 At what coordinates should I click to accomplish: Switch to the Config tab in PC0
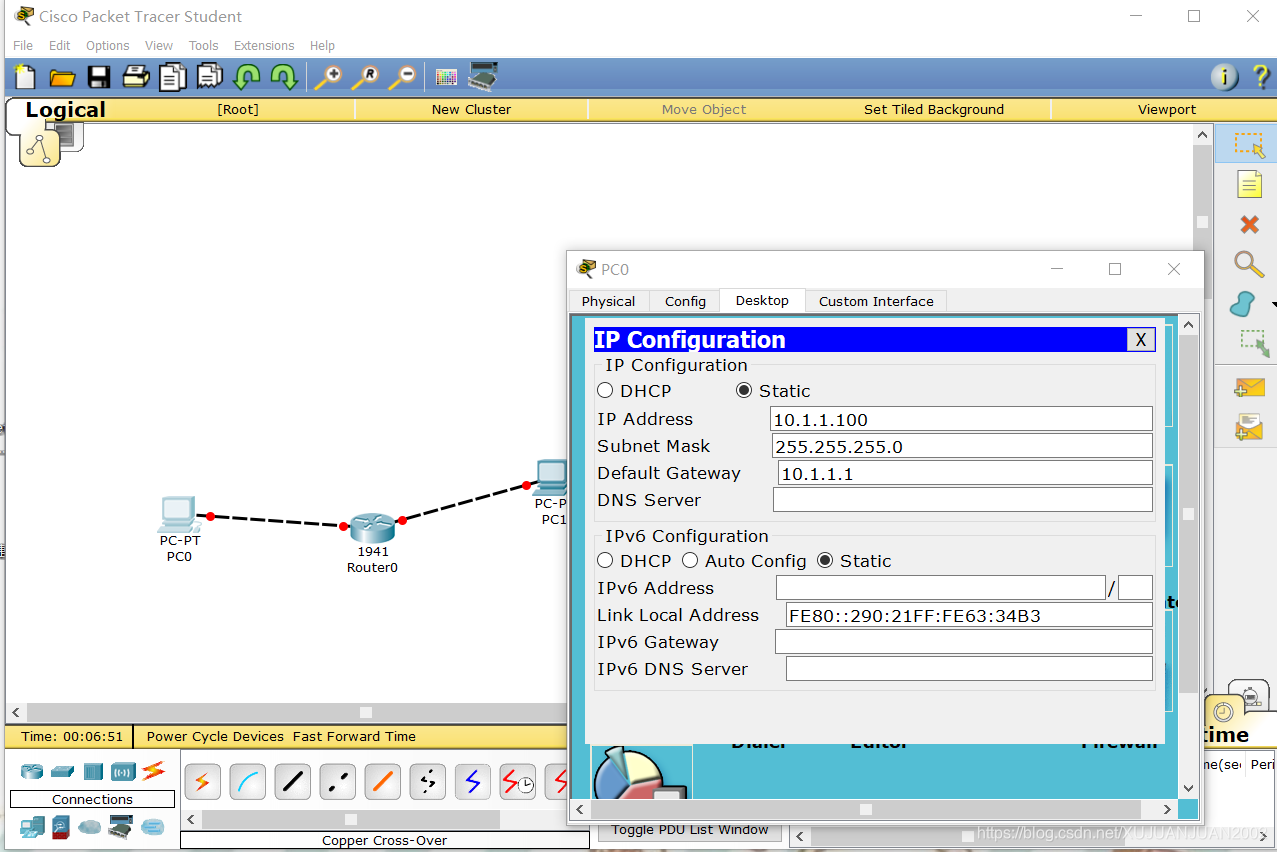point(685,301)
